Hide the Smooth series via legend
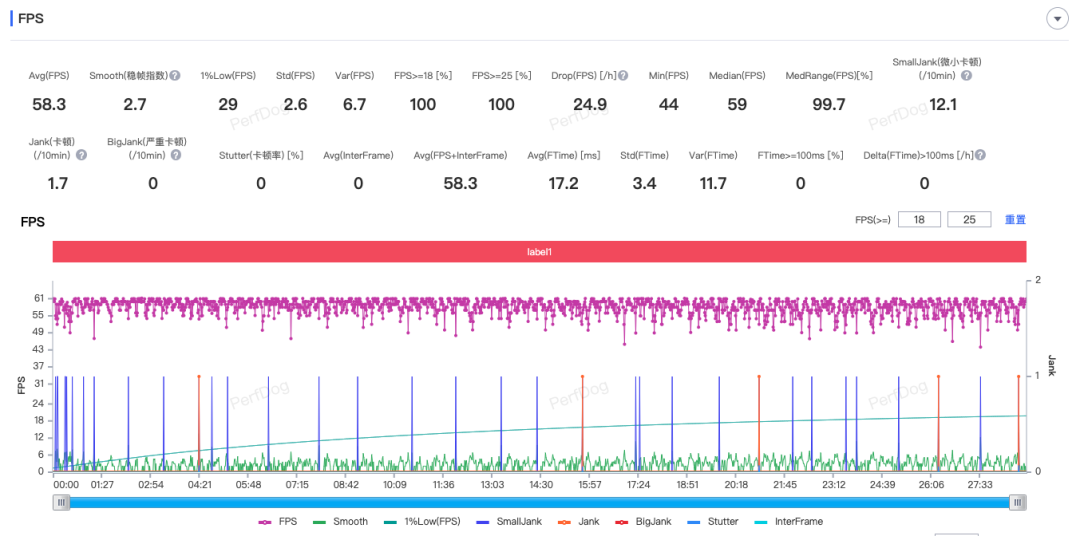Screen dimensions: 1080x536 340,521
